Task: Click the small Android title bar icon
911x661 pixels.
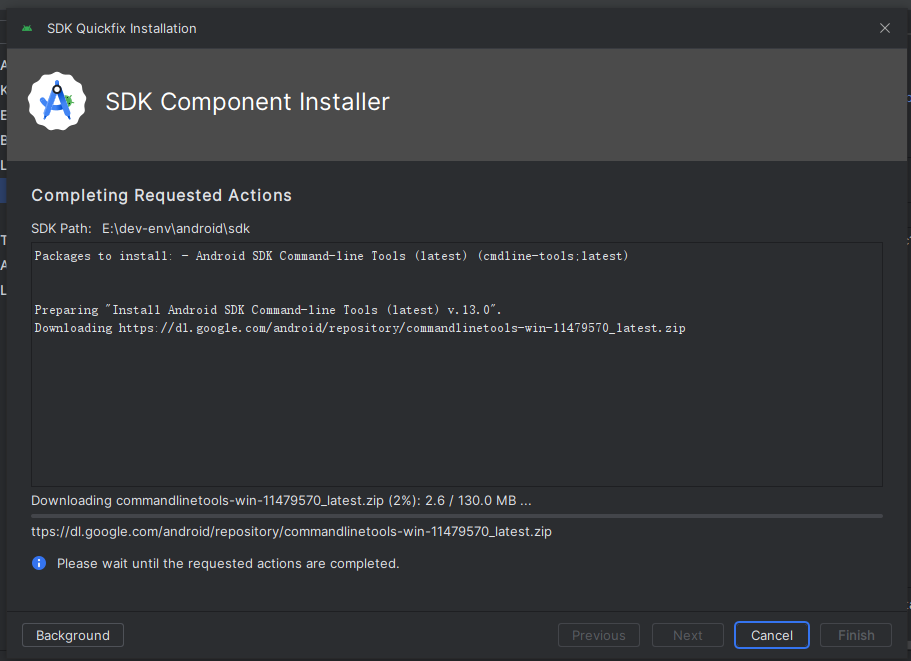Action: [27, 28]
